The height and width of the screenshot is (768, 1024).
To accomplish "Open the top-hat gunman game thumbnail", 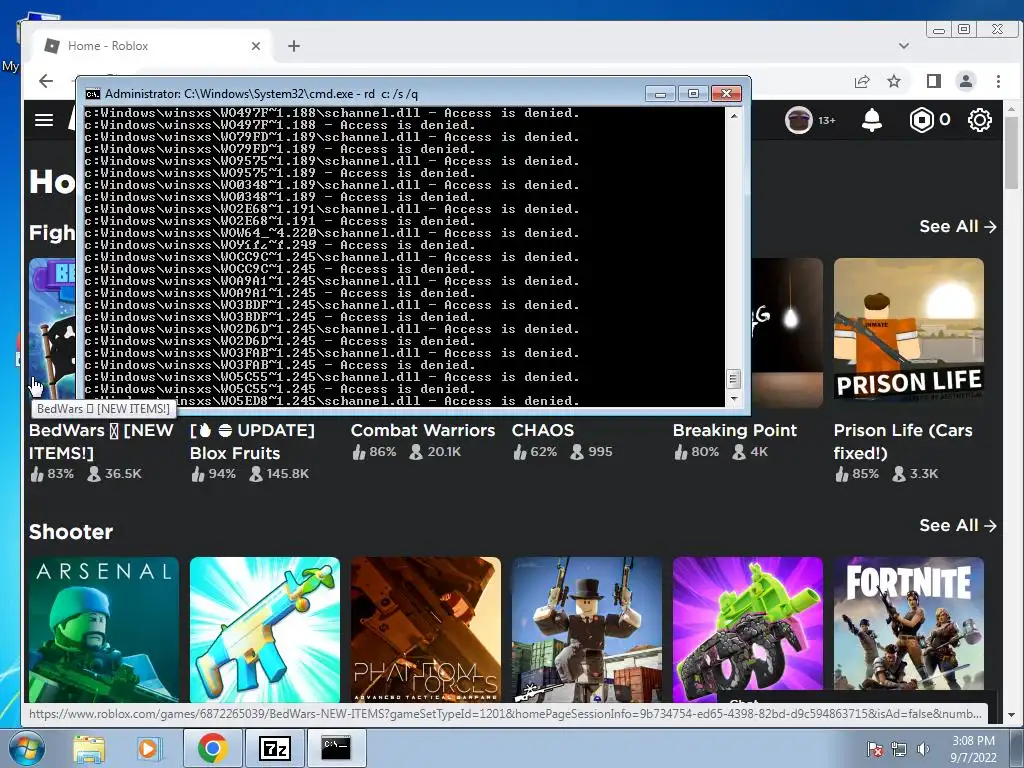I will pos(586,630).
